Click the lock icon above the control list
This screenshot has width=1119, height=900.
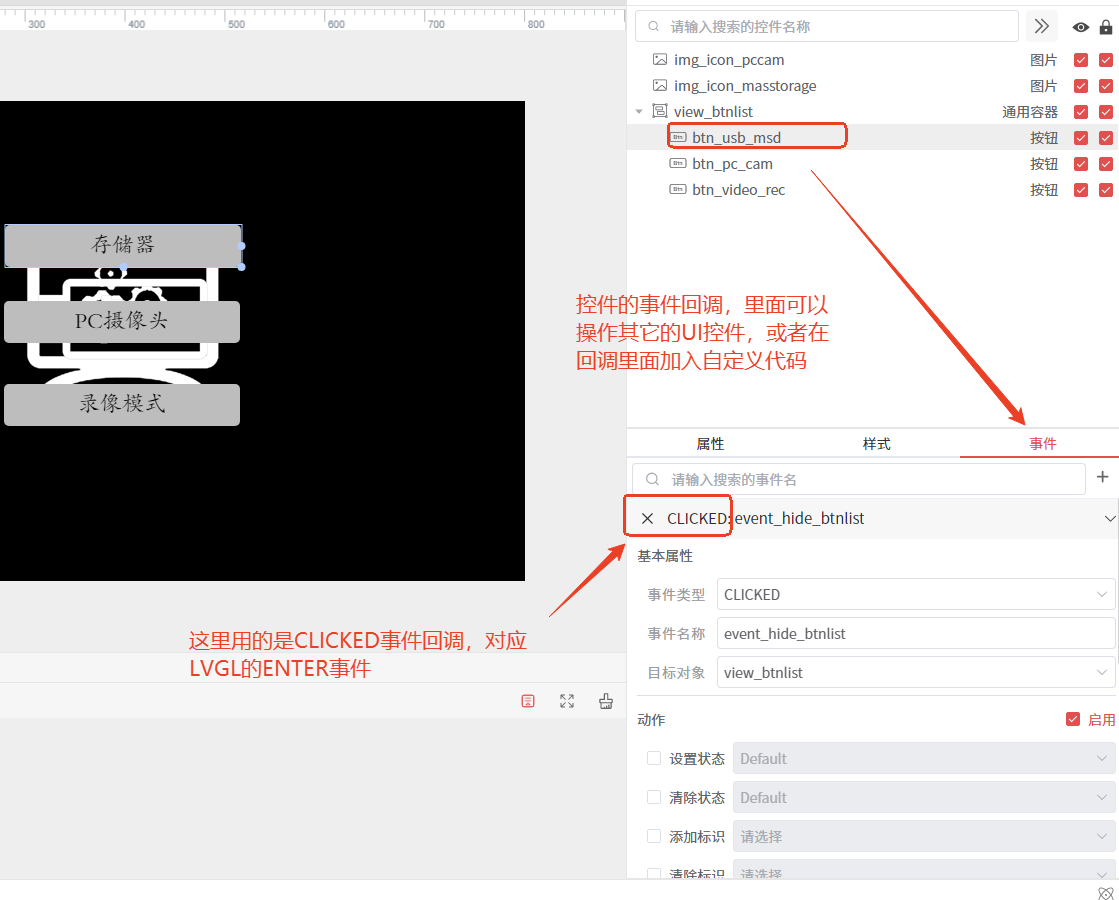tap(1105, 27)
